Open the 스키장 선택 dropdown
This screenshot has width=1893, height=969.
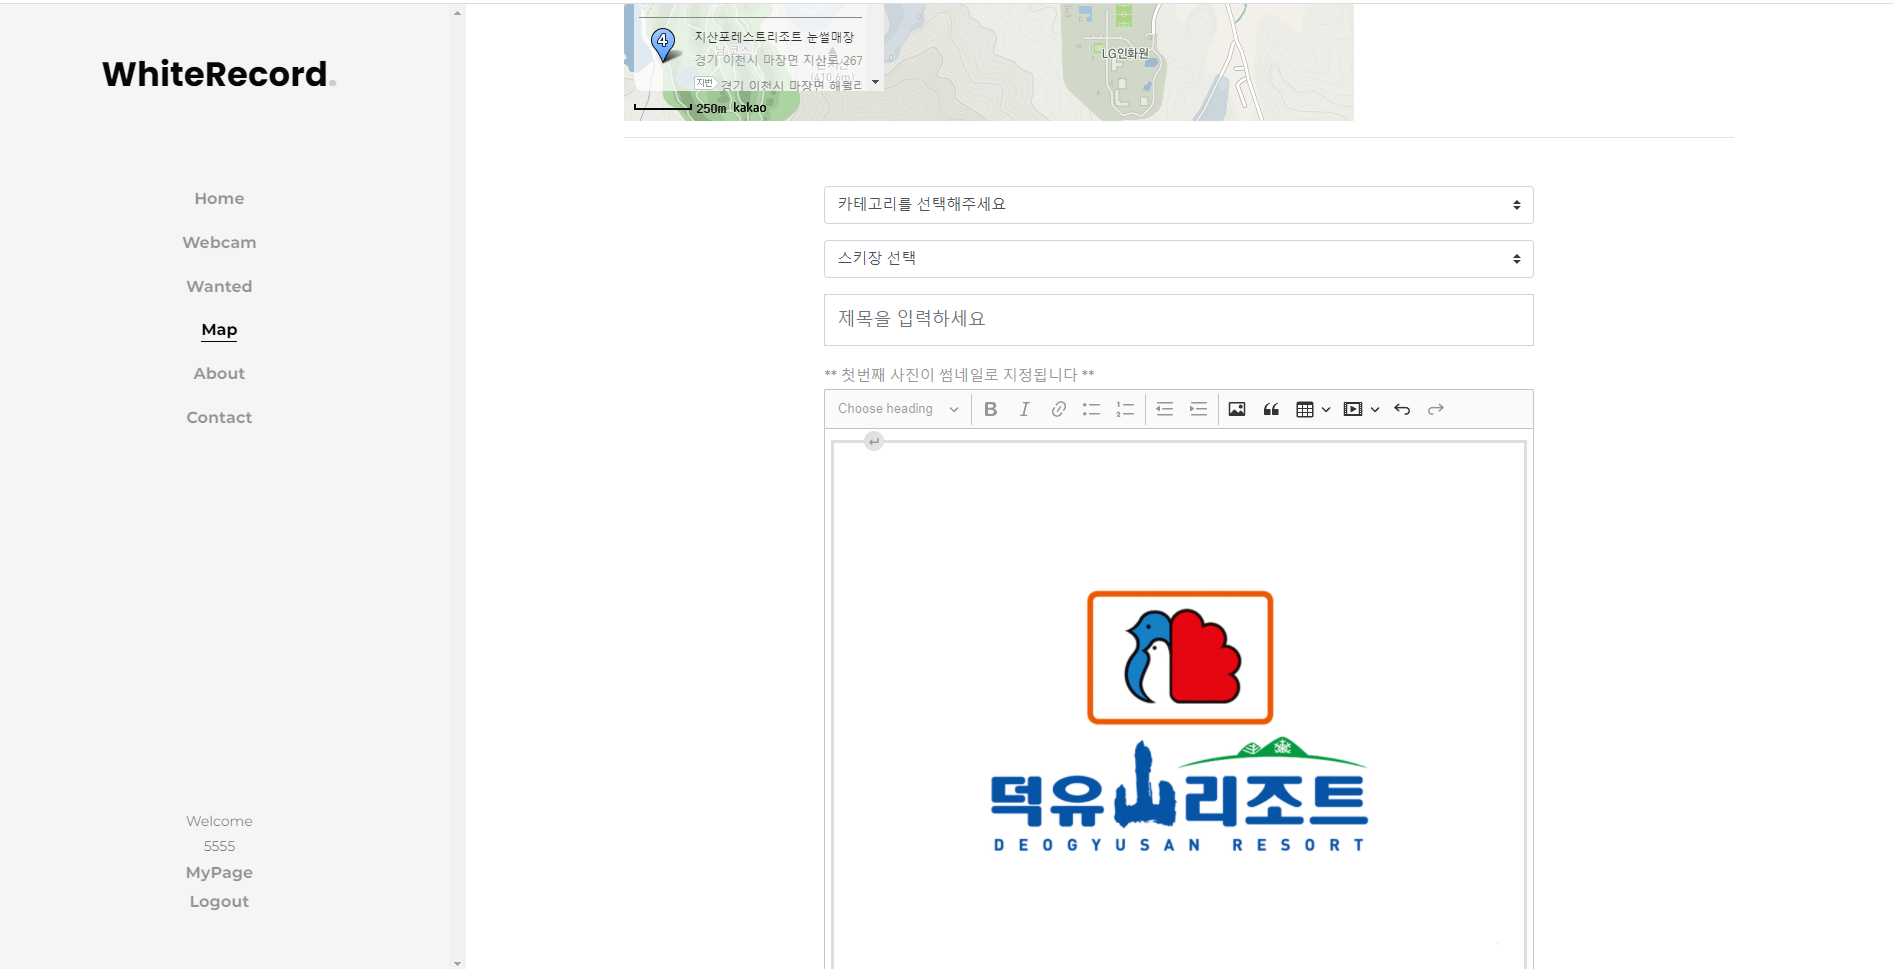click(x=1178, y=259)
